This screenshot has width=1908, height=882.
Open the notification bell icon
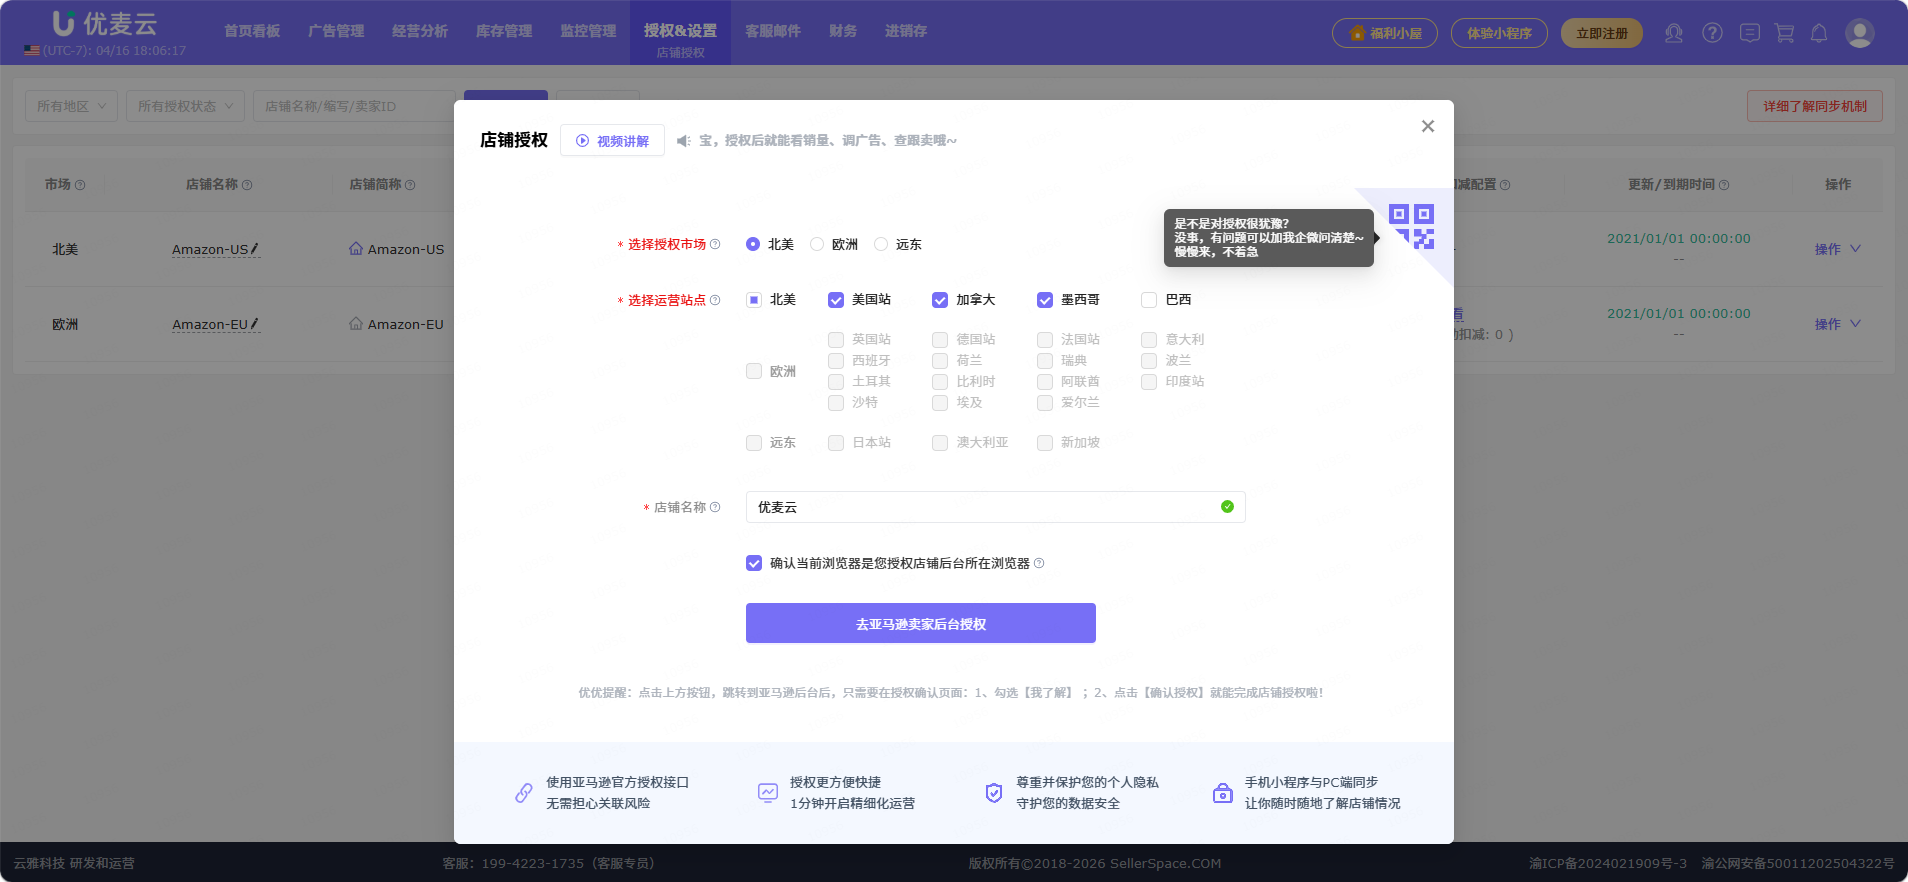(x=1819, y=33)
